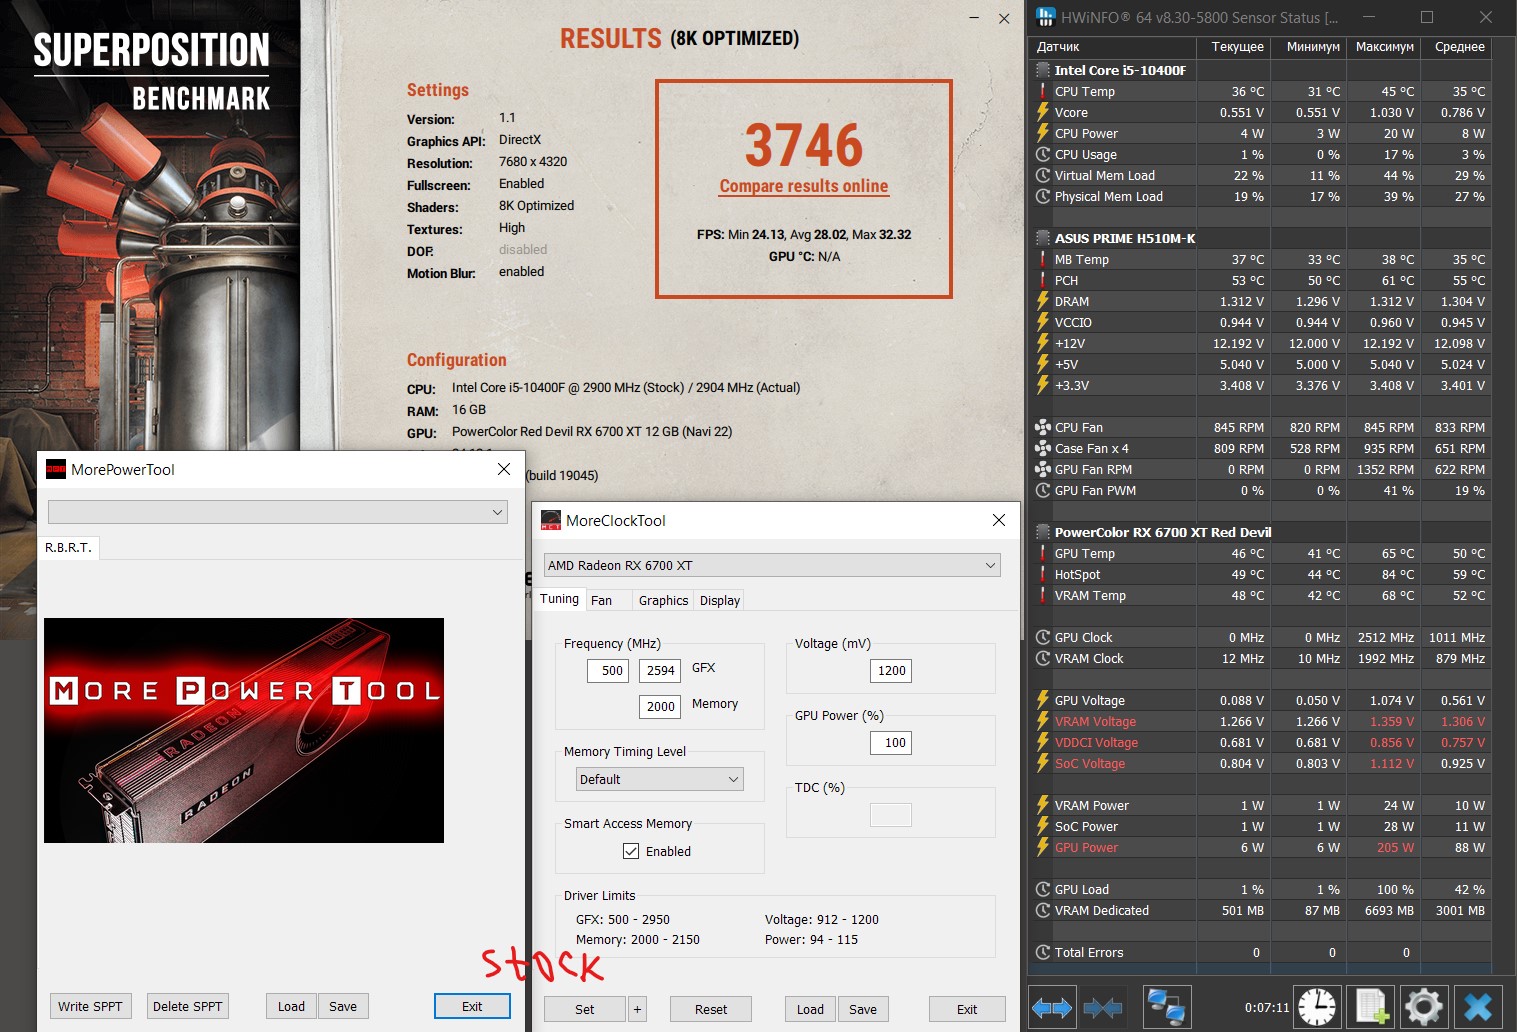The image size is (1517, 1032).
Task: Click the More Power Tool banner image
Action: tap(244, 730)
